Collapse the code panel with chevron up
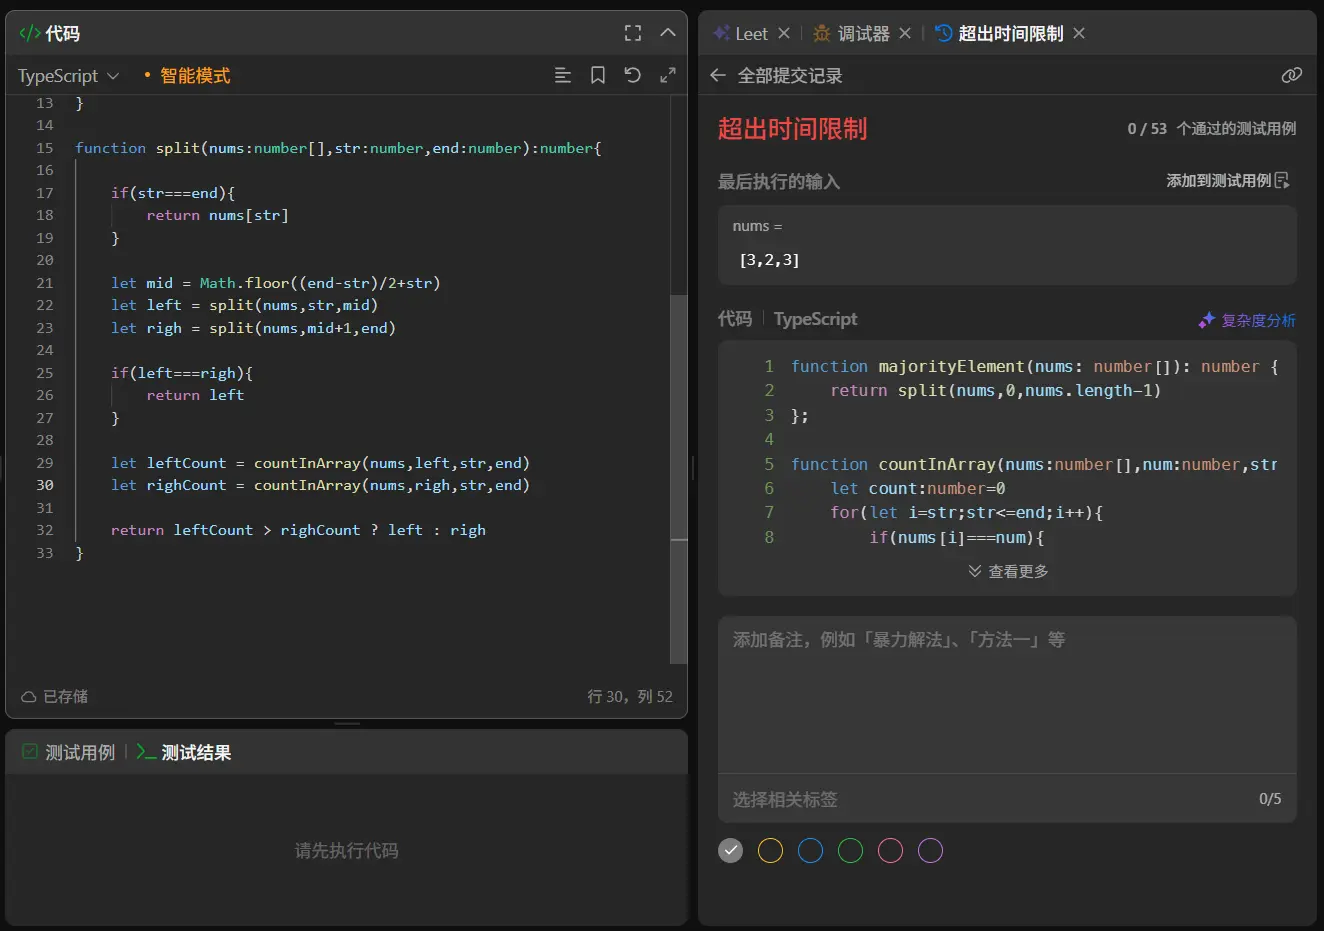Screen dimensions: 1324x931 668,33
